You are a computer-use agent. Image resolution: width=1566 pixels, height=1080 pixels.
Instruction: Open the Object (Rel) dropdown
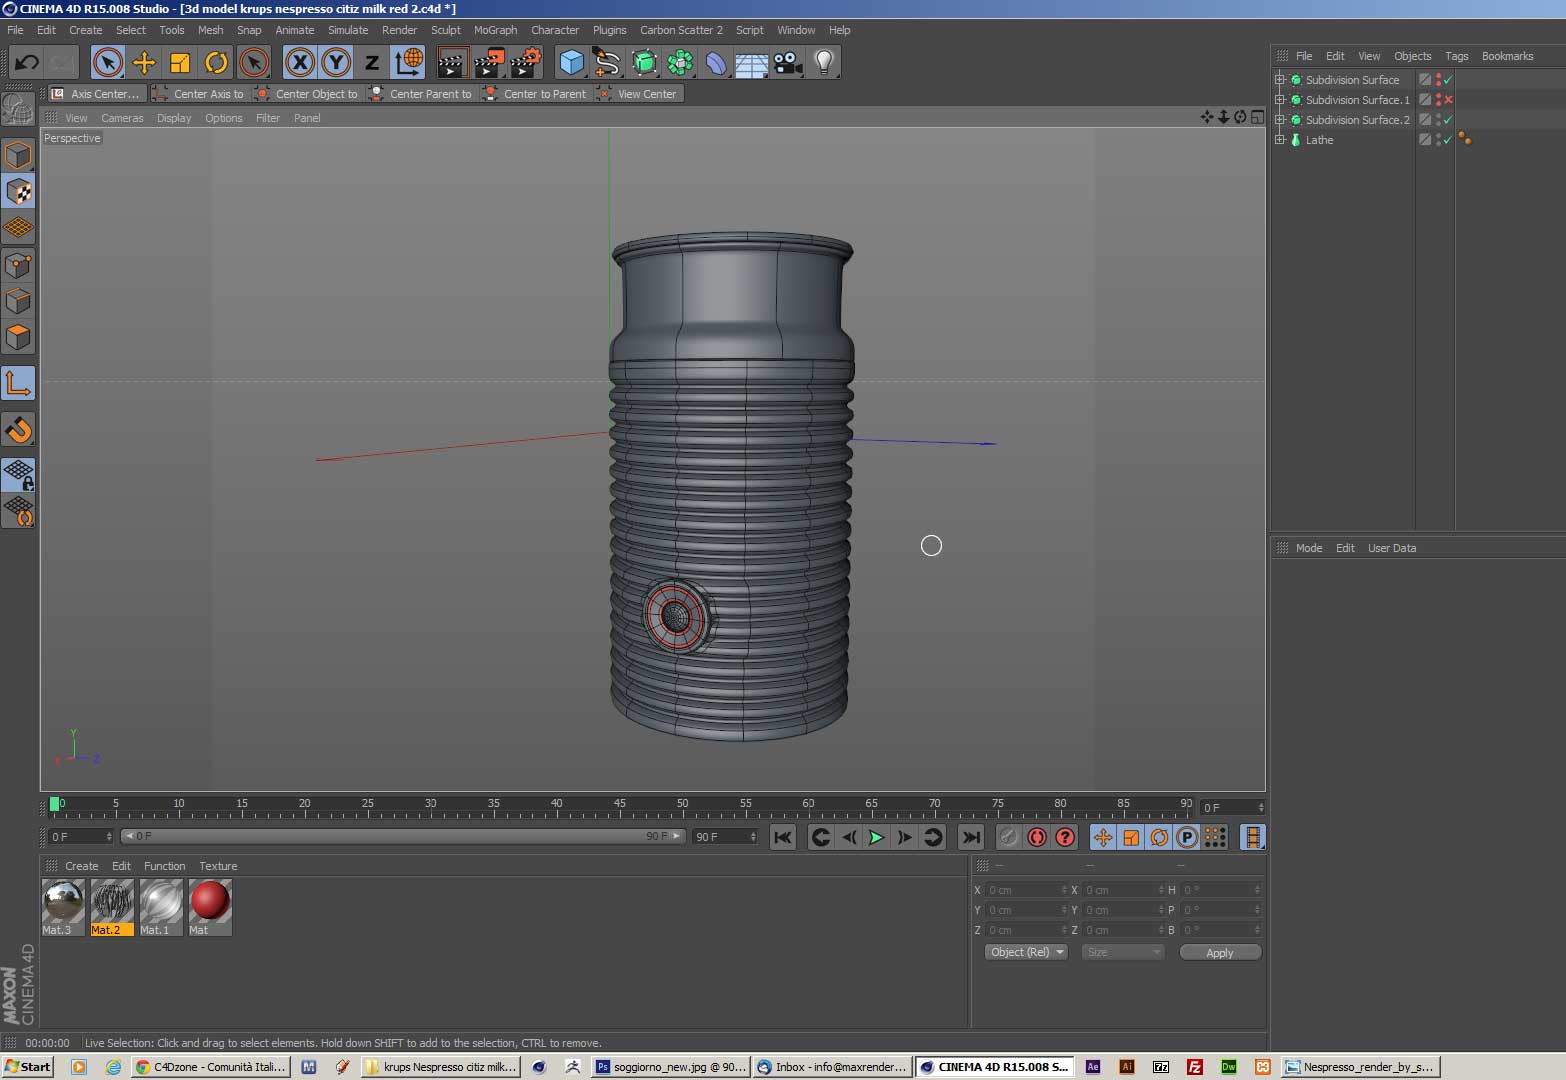tap(1026, 952)
